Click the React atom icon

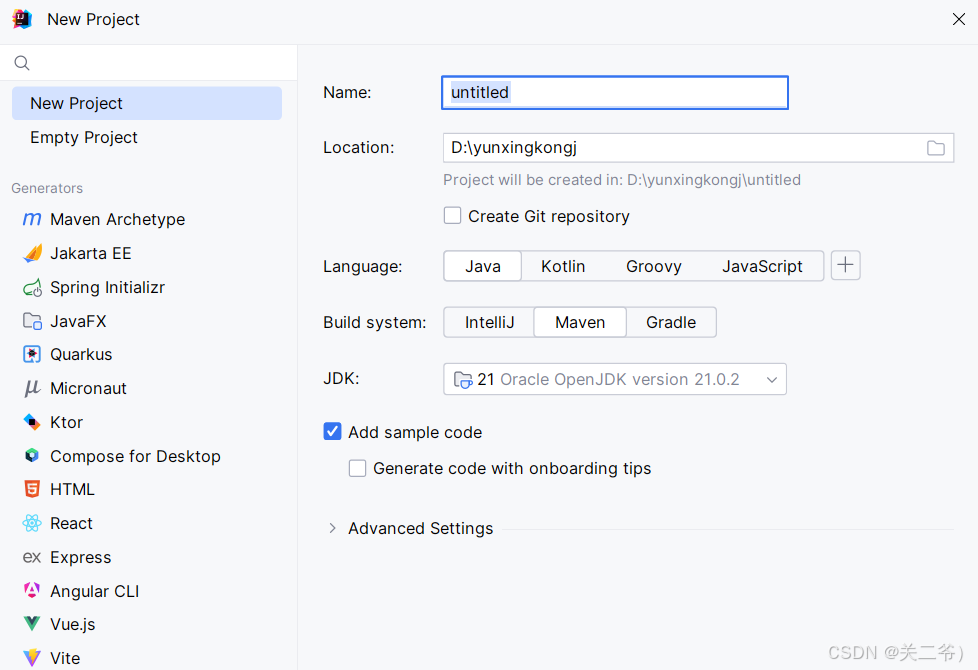click(32, 523)
